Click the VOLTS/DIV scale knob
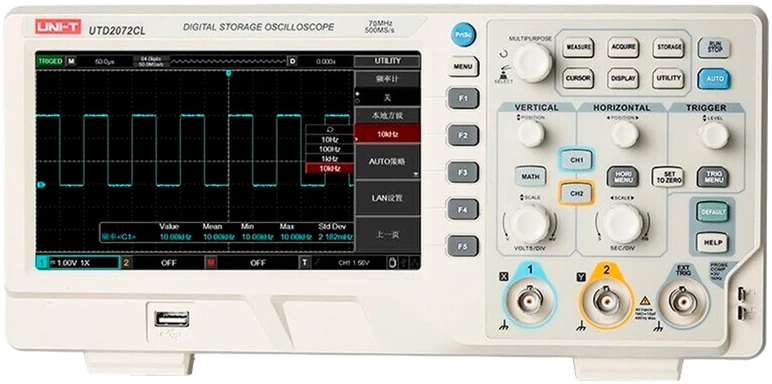 pyautogui.click(x=530, y=223)
